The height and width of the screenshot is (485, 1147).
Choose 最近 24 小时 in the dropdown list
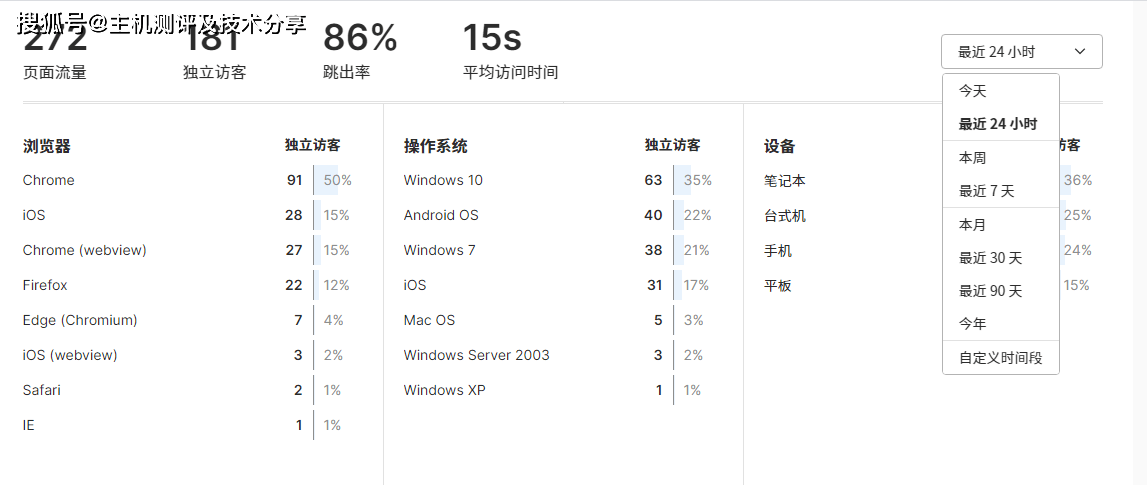coord(997,124)
